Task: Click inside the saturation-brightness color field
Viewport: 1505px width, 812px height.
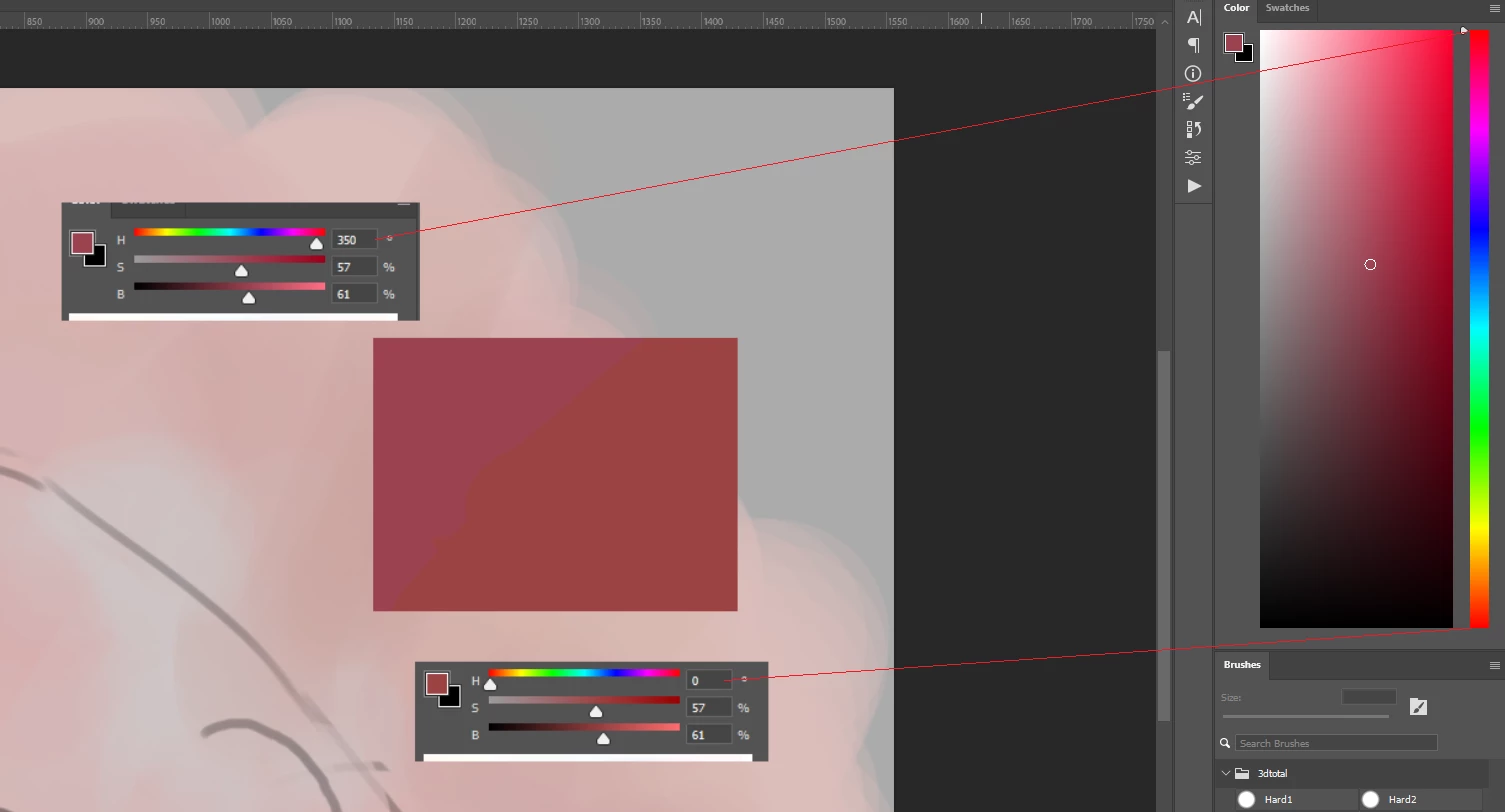Action: coord(1356,329)
